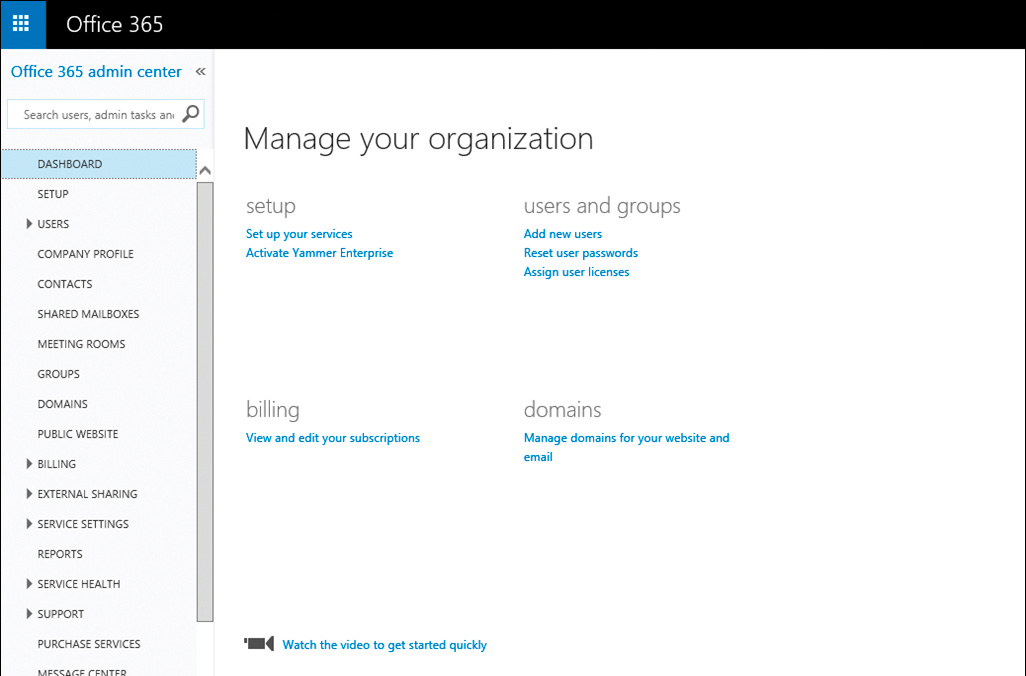The width and height of the screenshot is (1026, 676).
Task: Click 'Reset user passwords' link
Action: [x=580, y=253]
